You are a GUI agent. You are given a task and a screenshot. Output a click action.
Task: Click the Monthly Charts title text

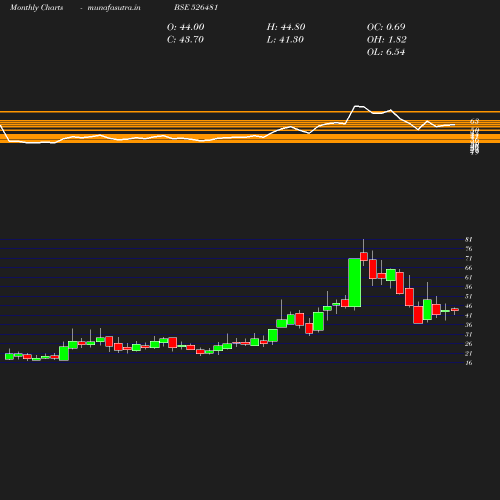tap(36, 7)
